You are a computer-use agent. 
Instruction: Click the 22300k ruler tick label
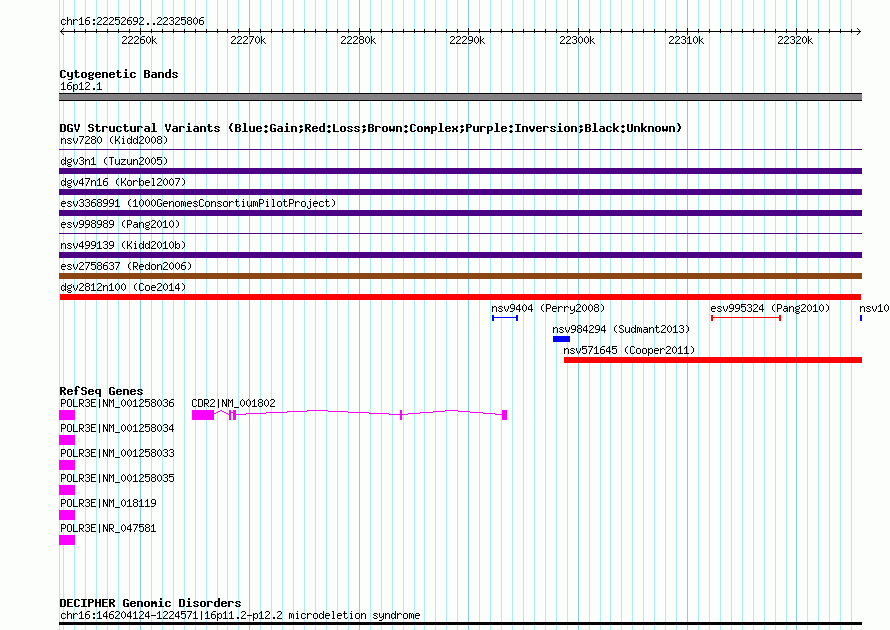577,40
